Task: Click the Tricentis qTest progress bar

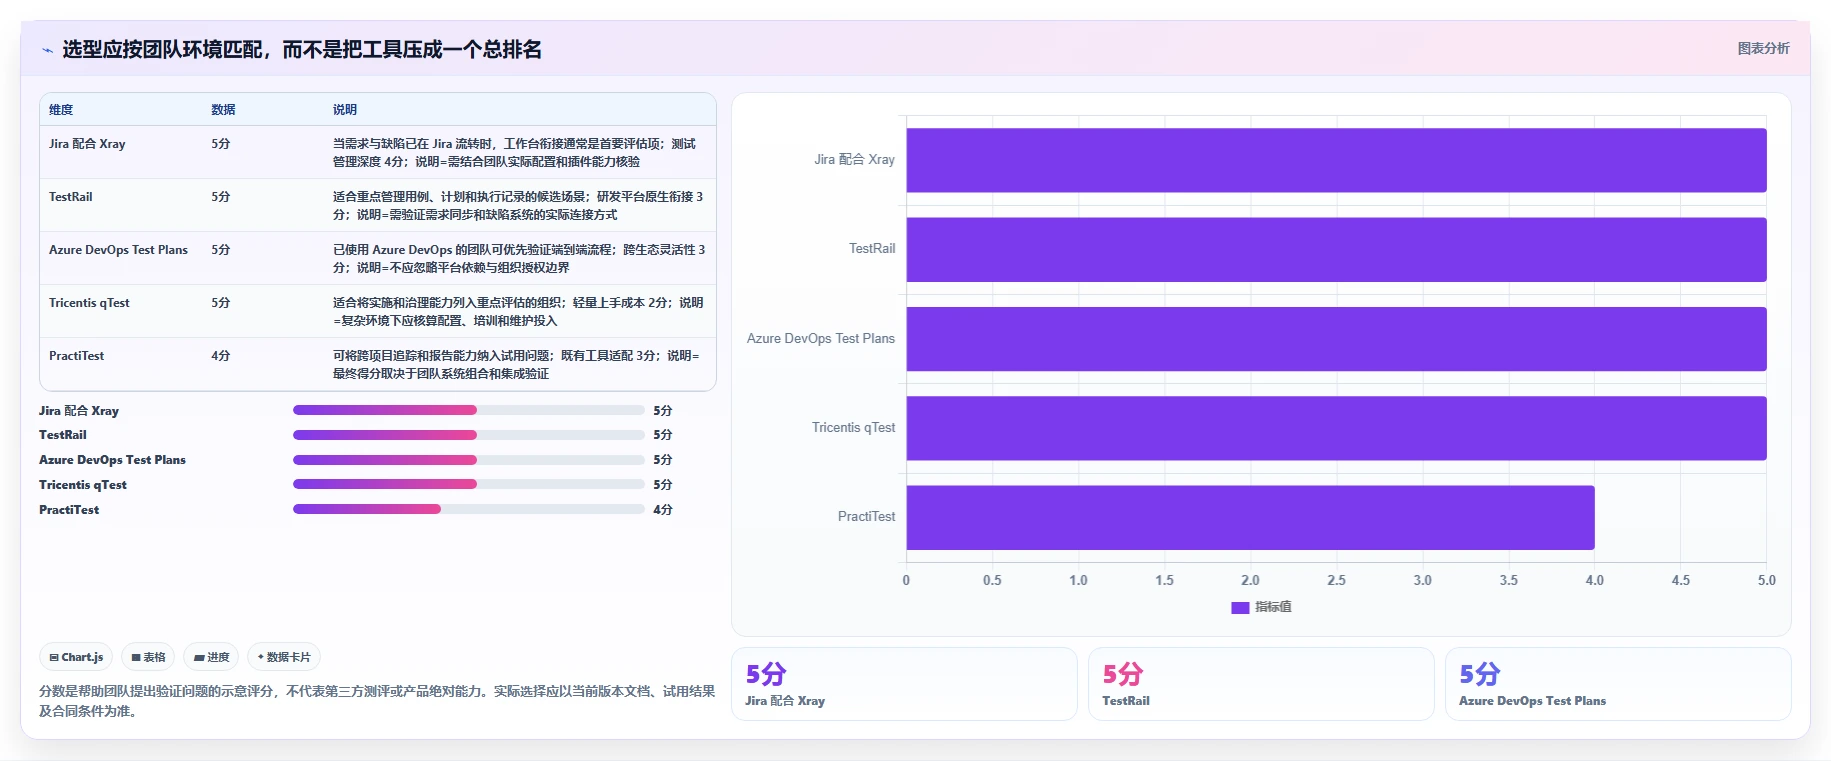Action: click(x=469, y=484)
